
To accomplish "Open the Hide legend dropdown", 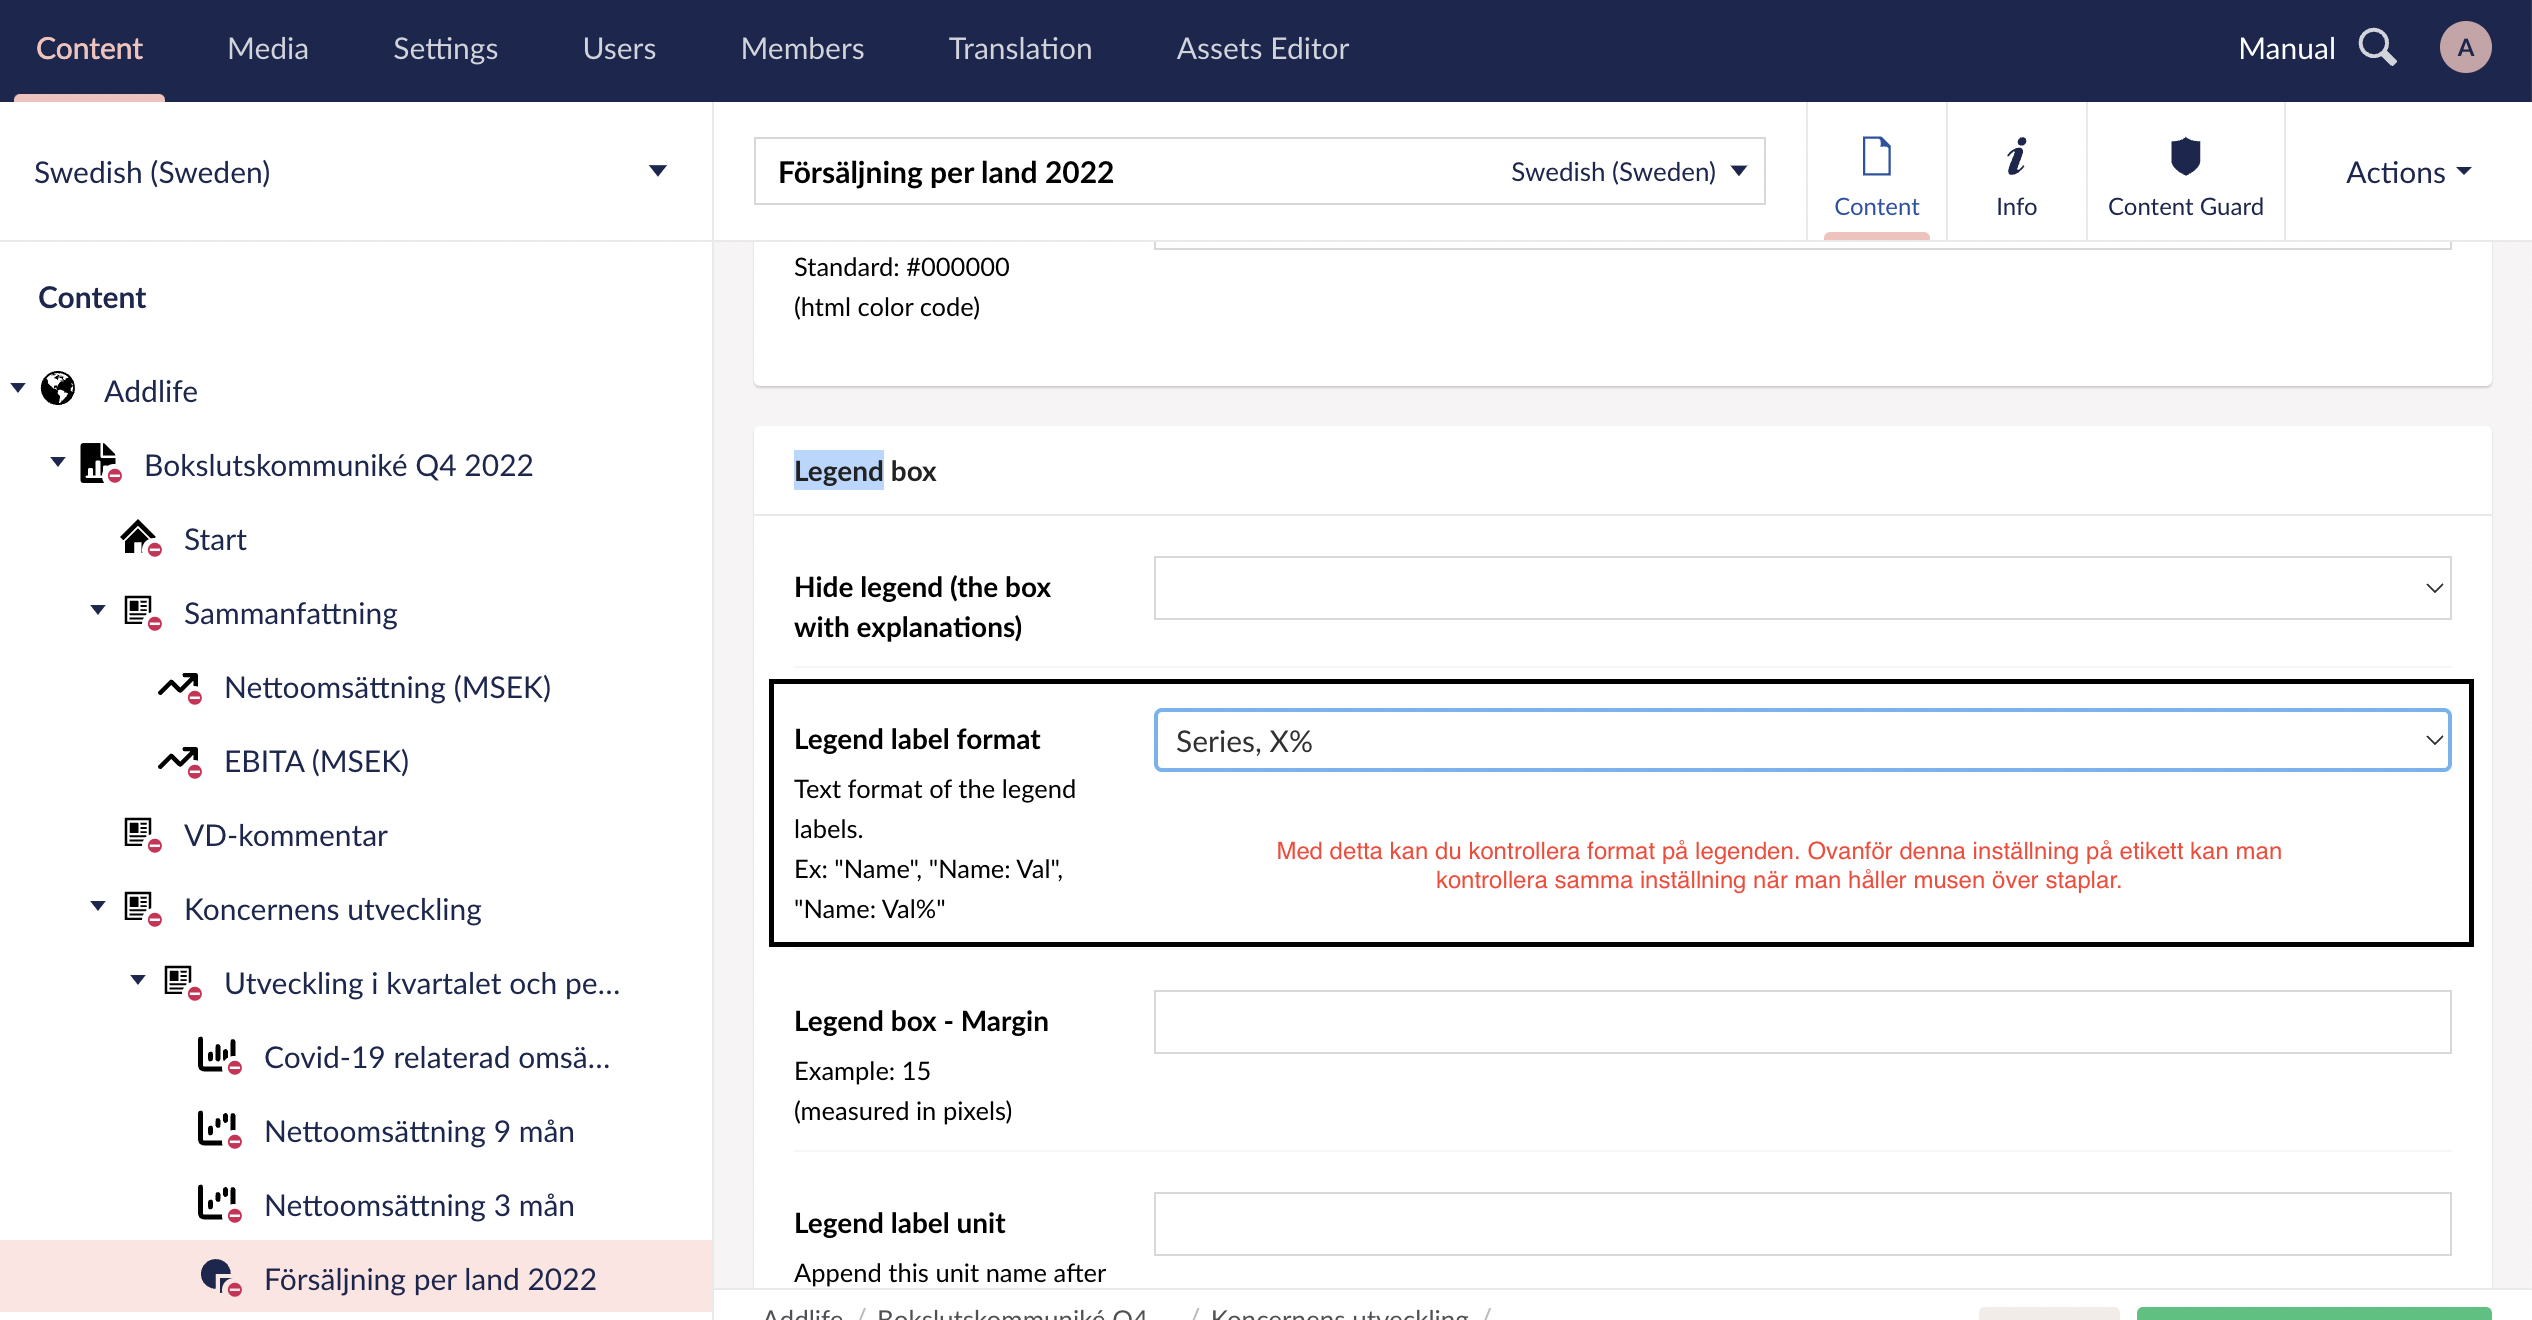I will (x=1802, y=588).
